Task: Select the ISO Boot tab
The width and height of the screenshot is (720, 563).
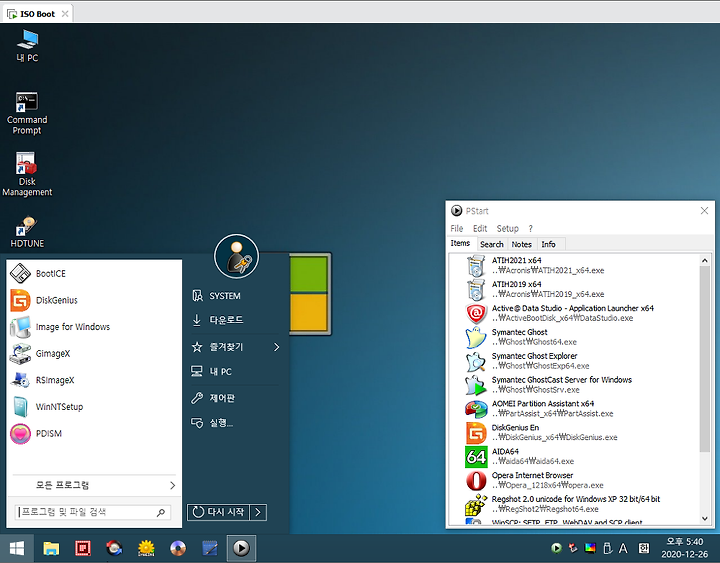Action: 38,14
